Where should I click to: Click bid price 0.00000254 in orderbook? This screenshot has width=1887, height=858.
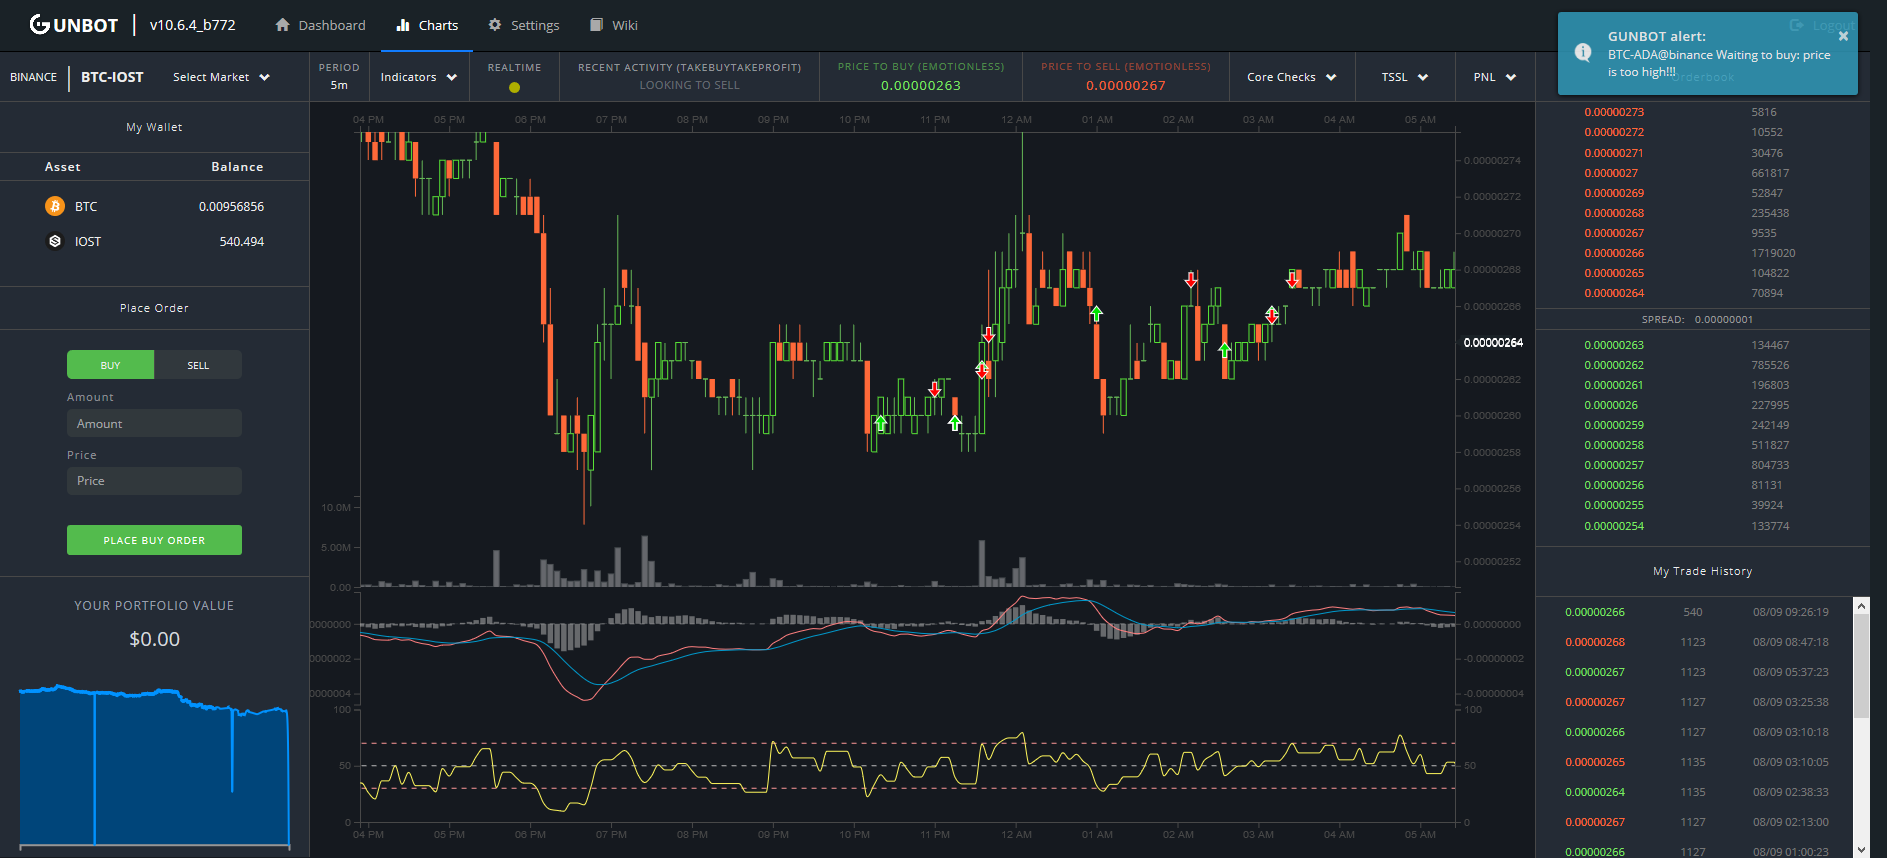(x=1614, y=526)
